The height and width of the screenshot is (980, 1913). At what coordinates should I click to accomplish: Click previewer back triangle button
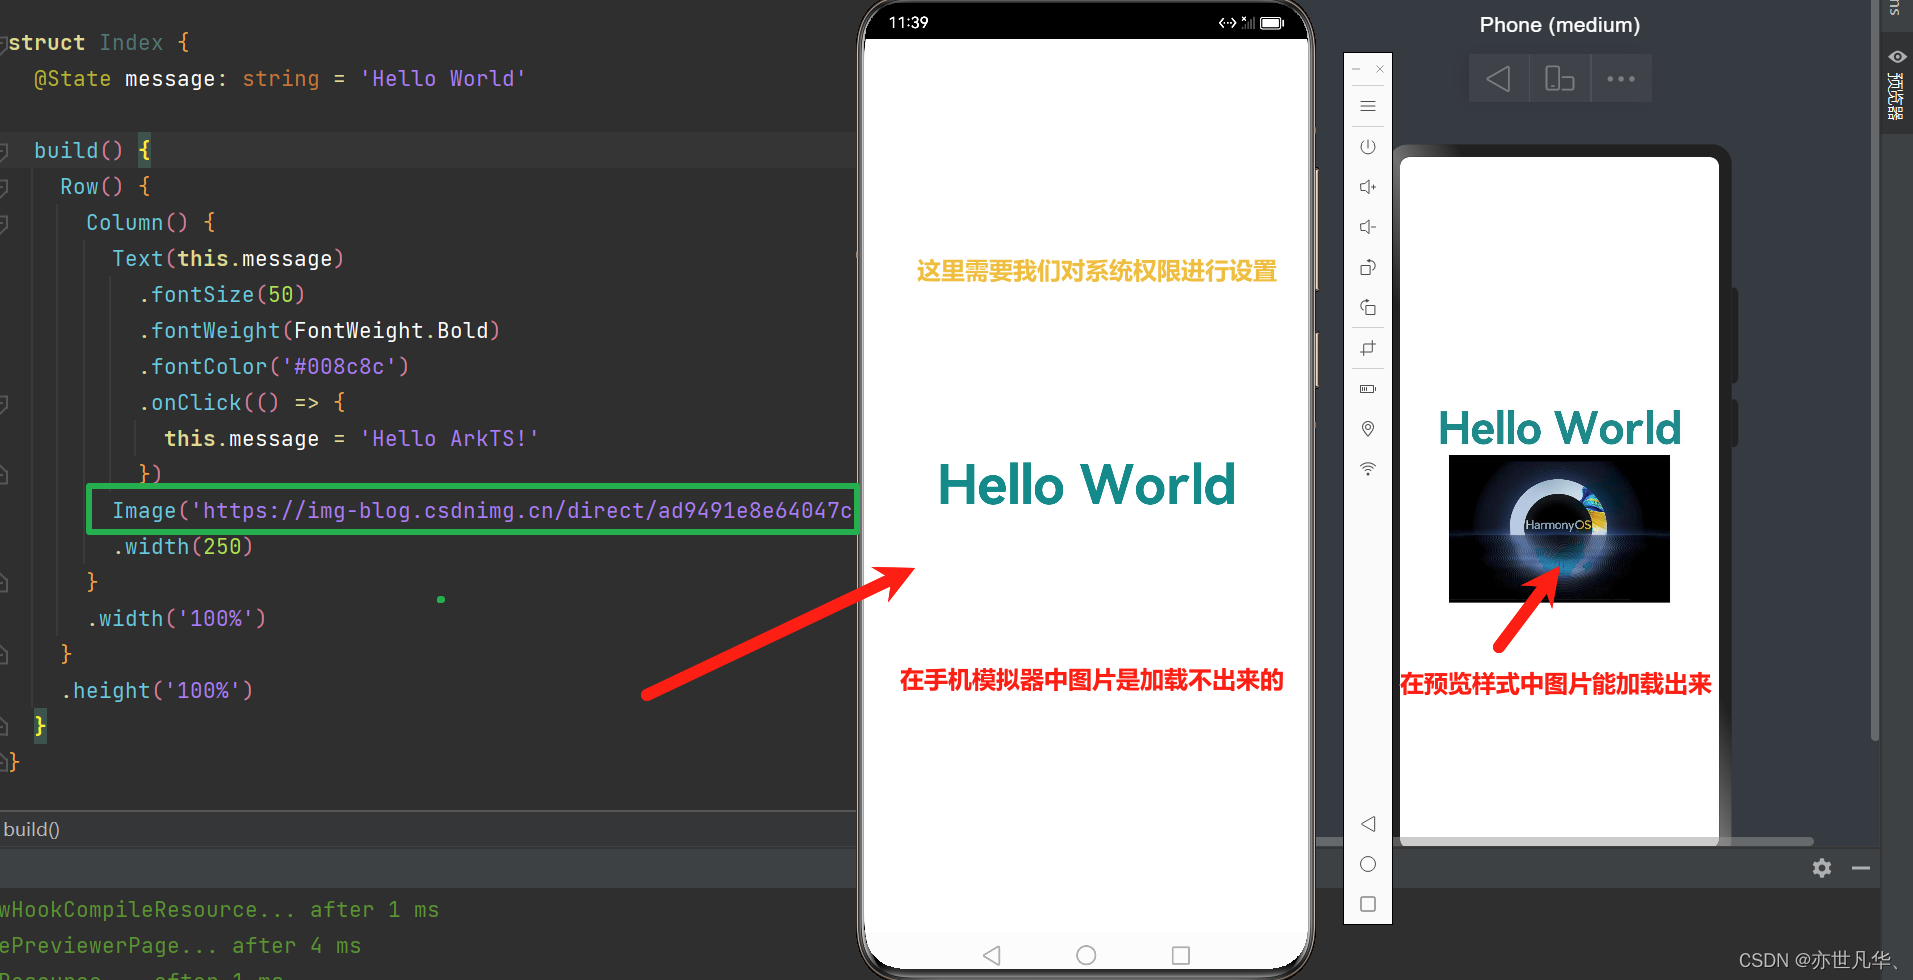pos(1498,79)
